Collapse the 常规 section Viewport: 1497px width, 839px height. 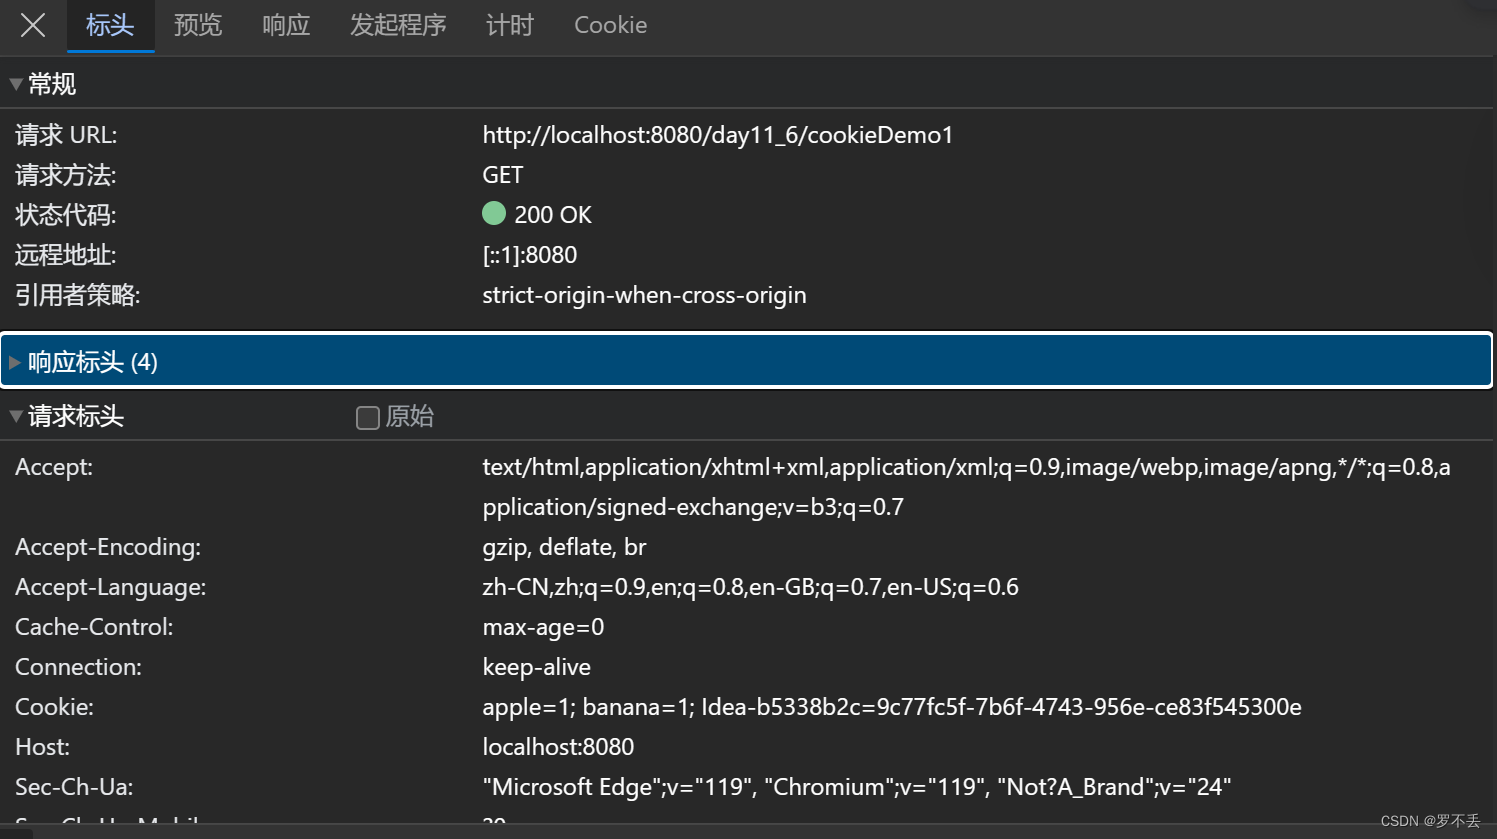click(x=16, y=84)
